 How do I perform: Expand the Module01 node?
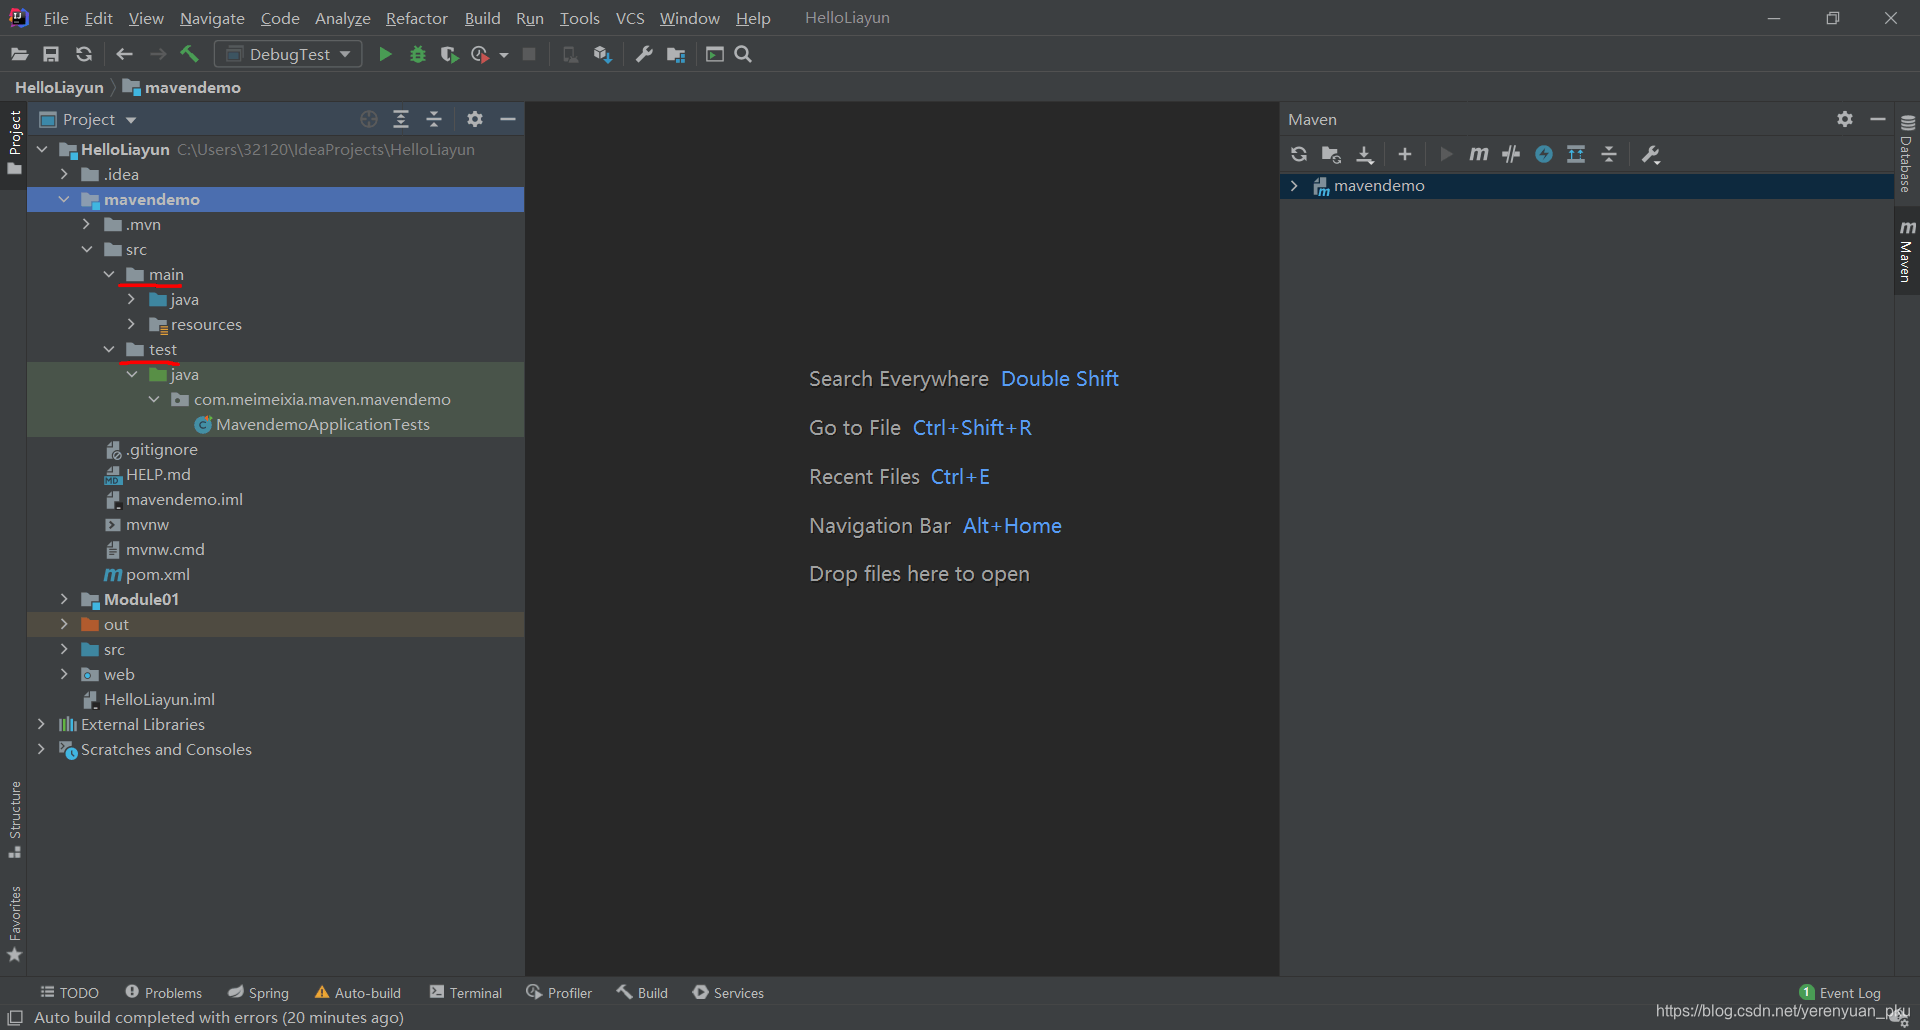(x=64, y=599)
